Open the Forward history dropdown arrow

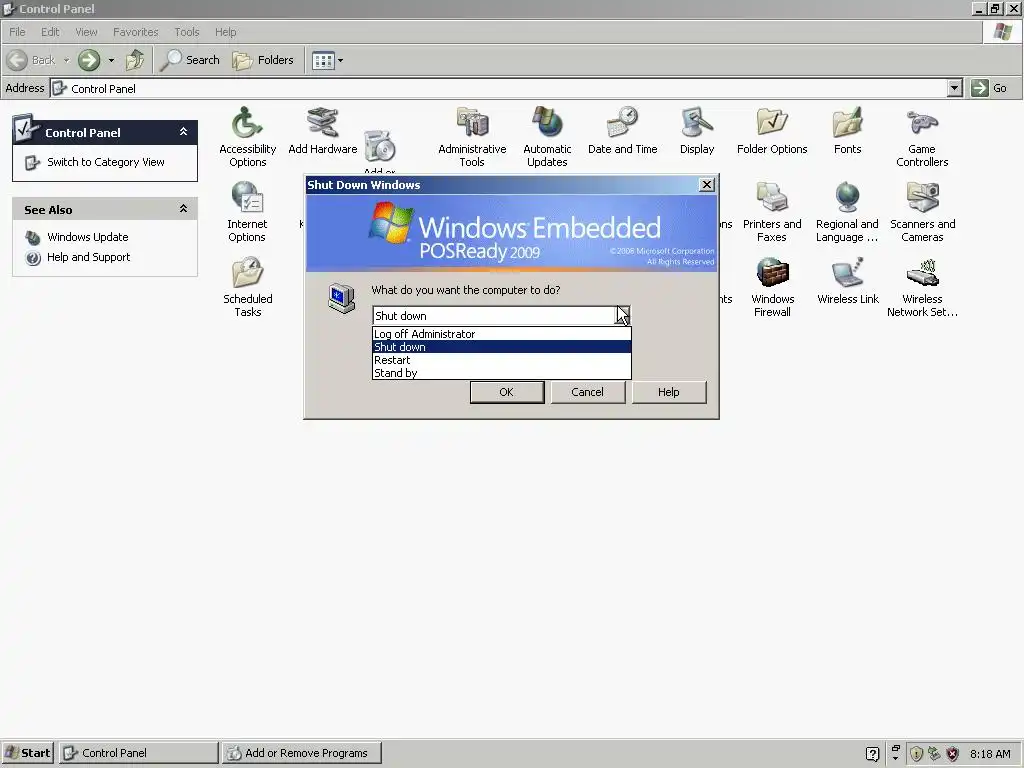tap(111, 60)
